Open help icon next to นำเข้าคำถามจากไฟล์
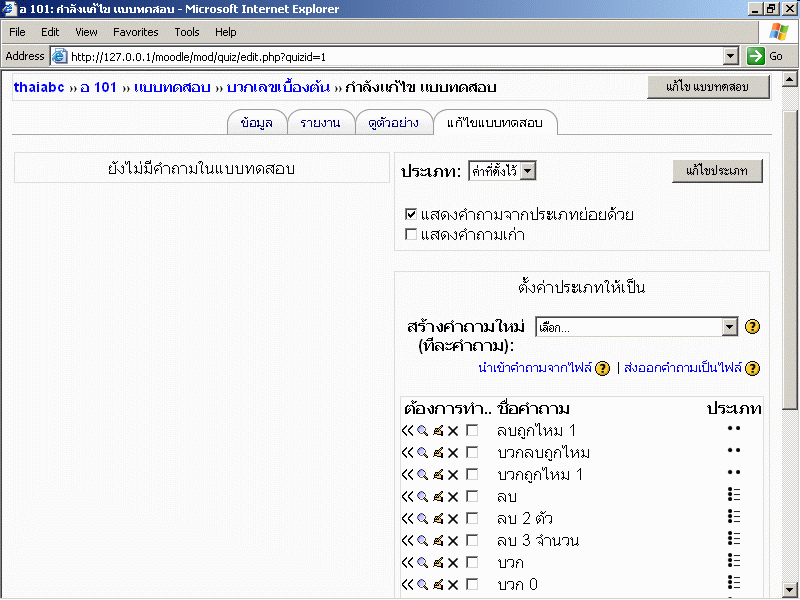The height and width of the screenshot is (600, 800). [x=602, y=368]
